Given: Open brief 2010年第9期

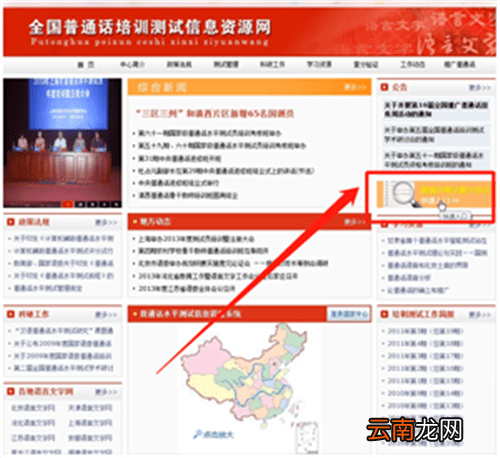Looking at the screenshot, I should coord(425,393).
